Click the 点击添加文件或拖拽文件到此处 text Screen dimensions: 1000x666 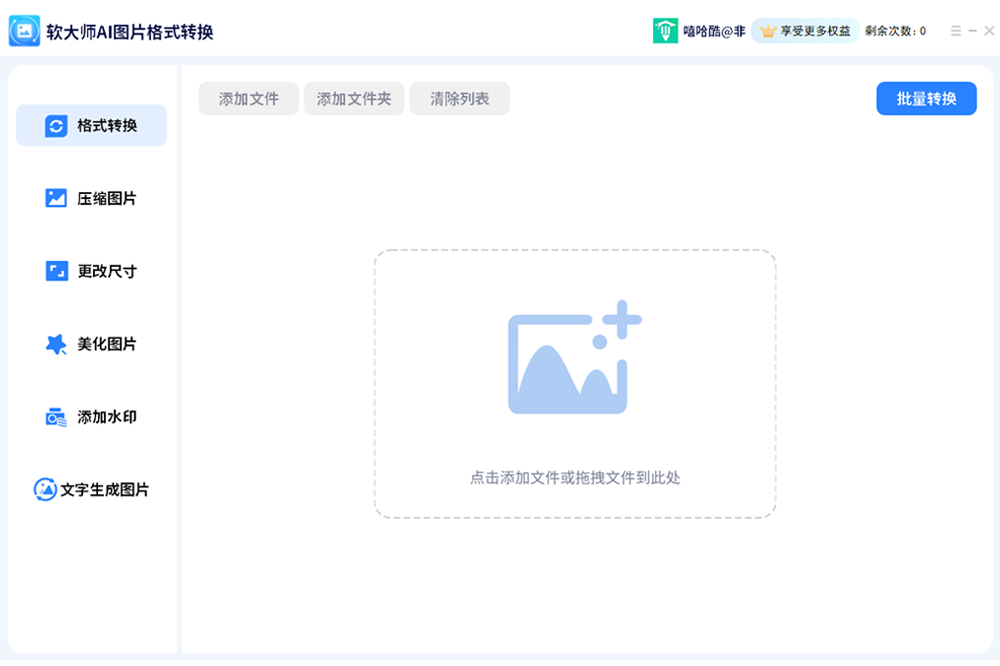[575, 478]
